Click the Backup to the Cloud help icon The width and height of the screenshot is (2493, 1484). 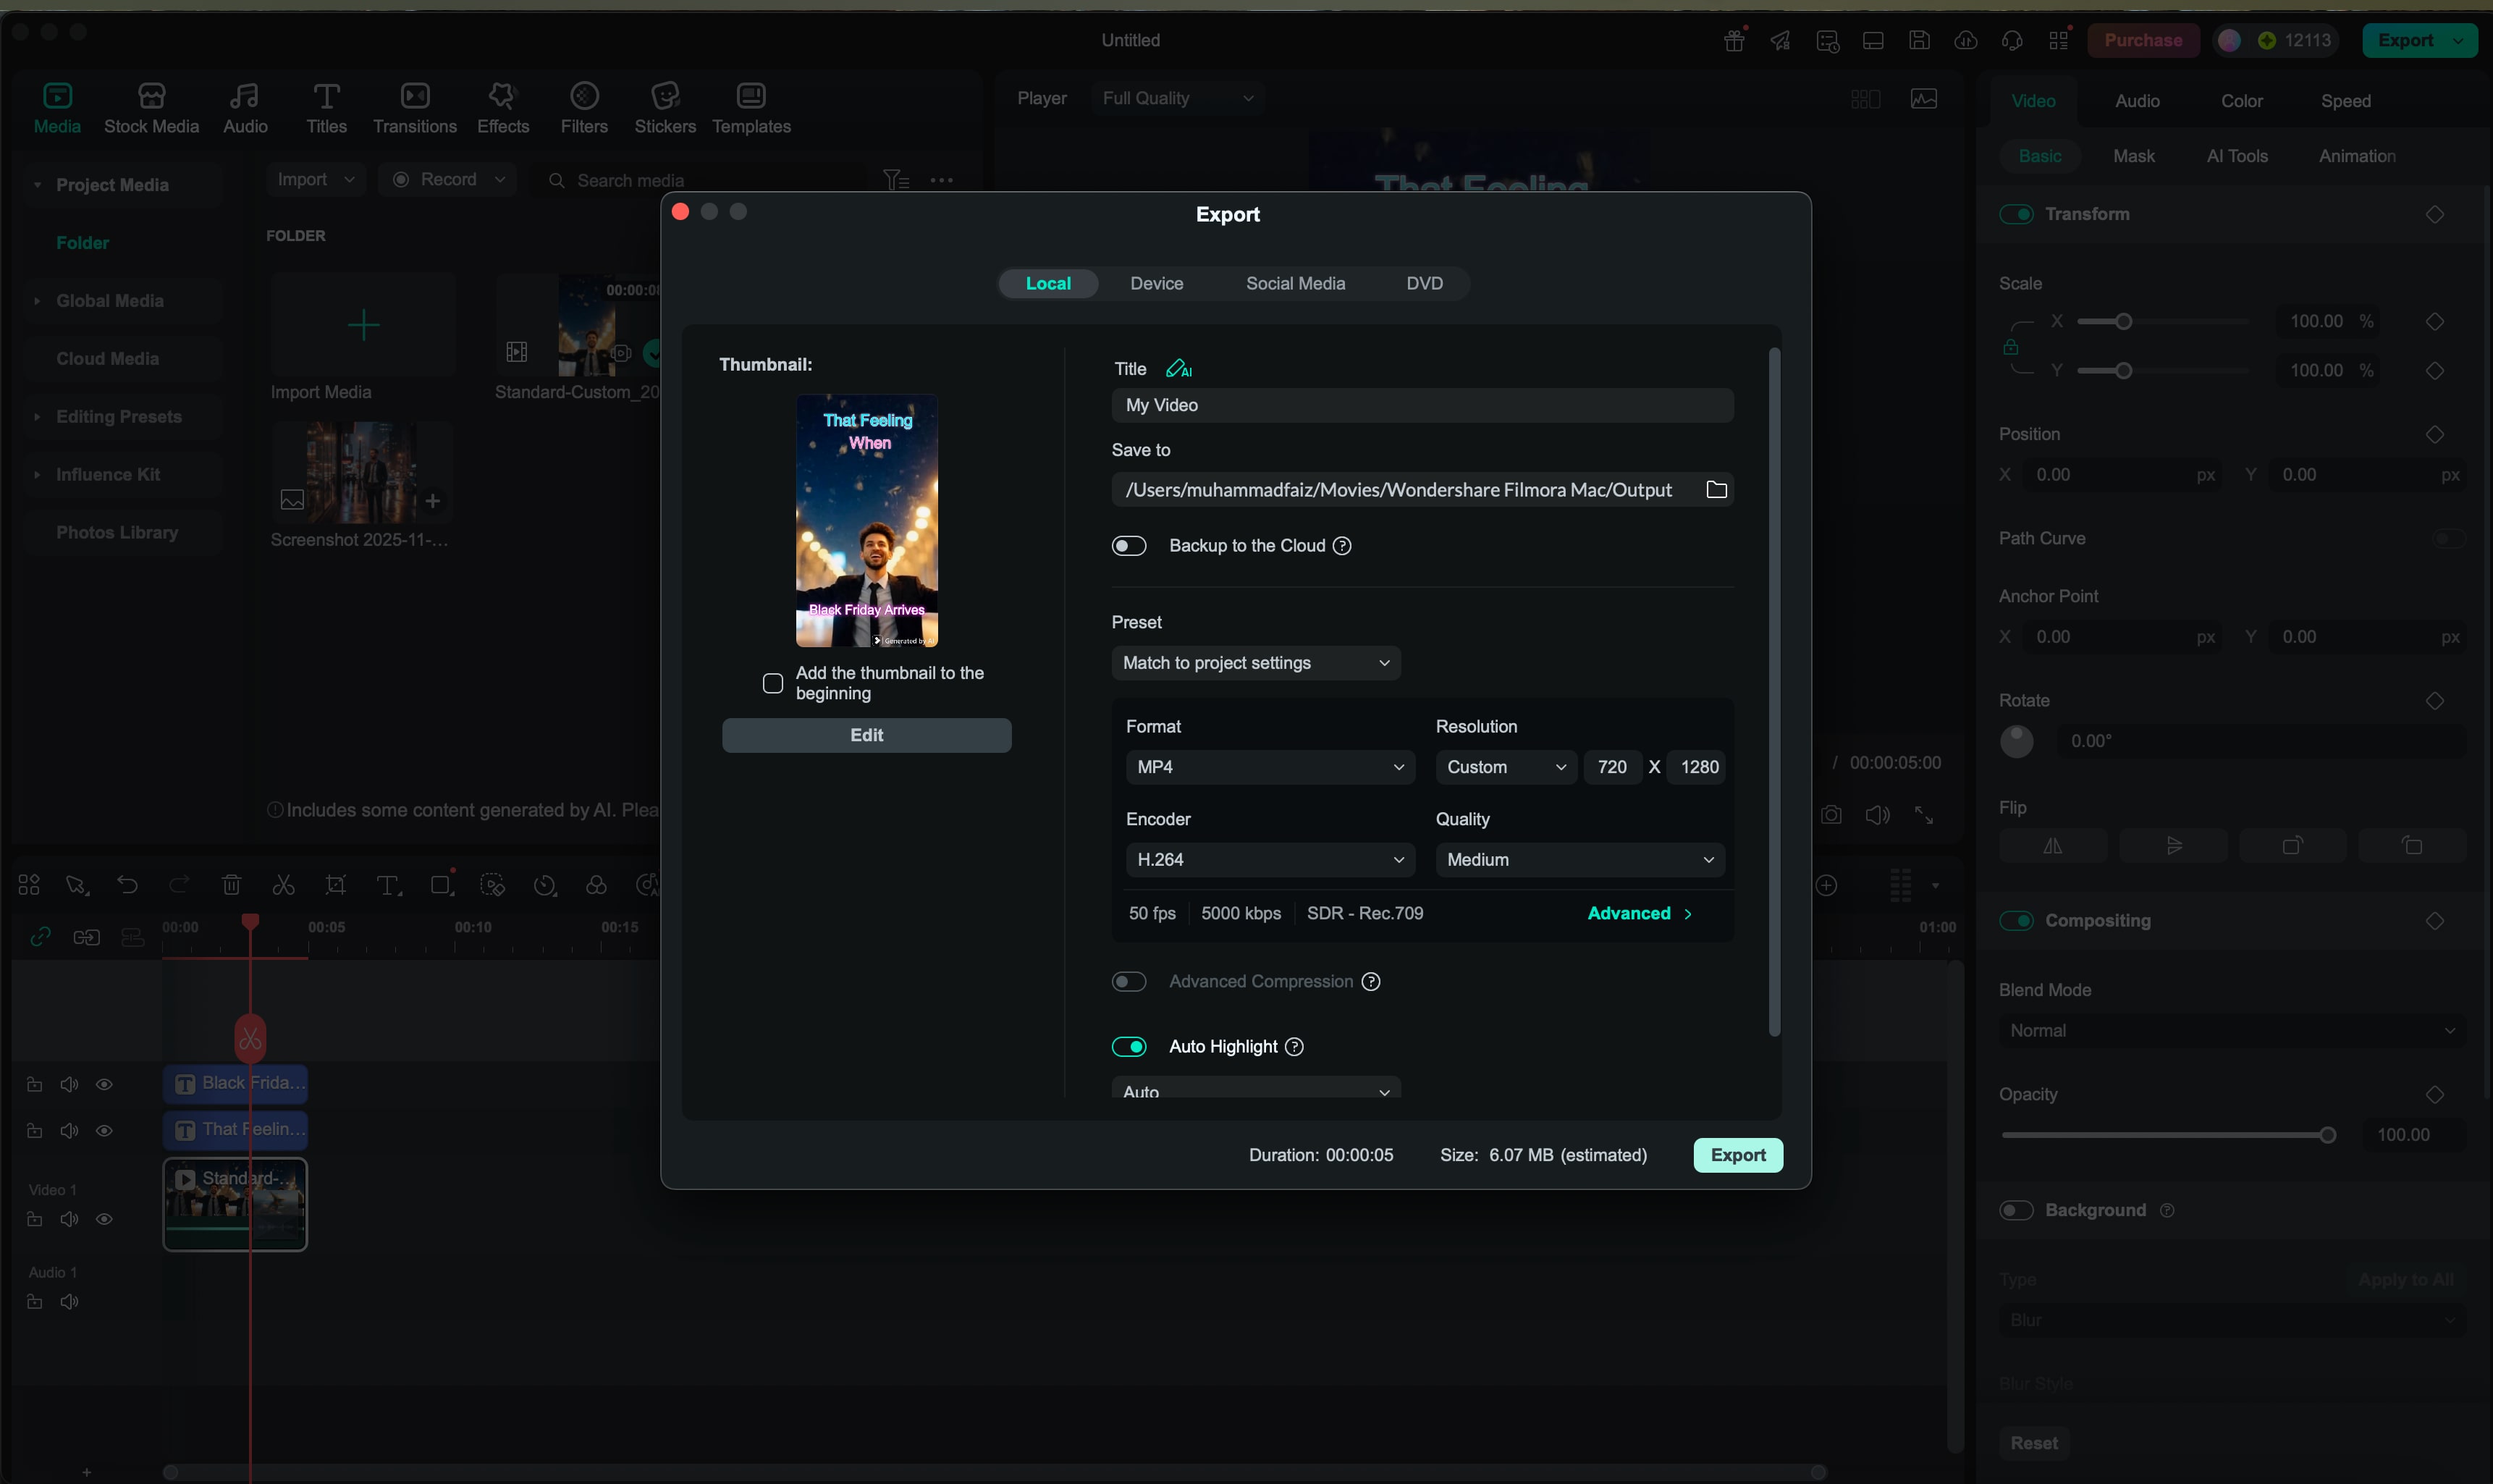1342,545
